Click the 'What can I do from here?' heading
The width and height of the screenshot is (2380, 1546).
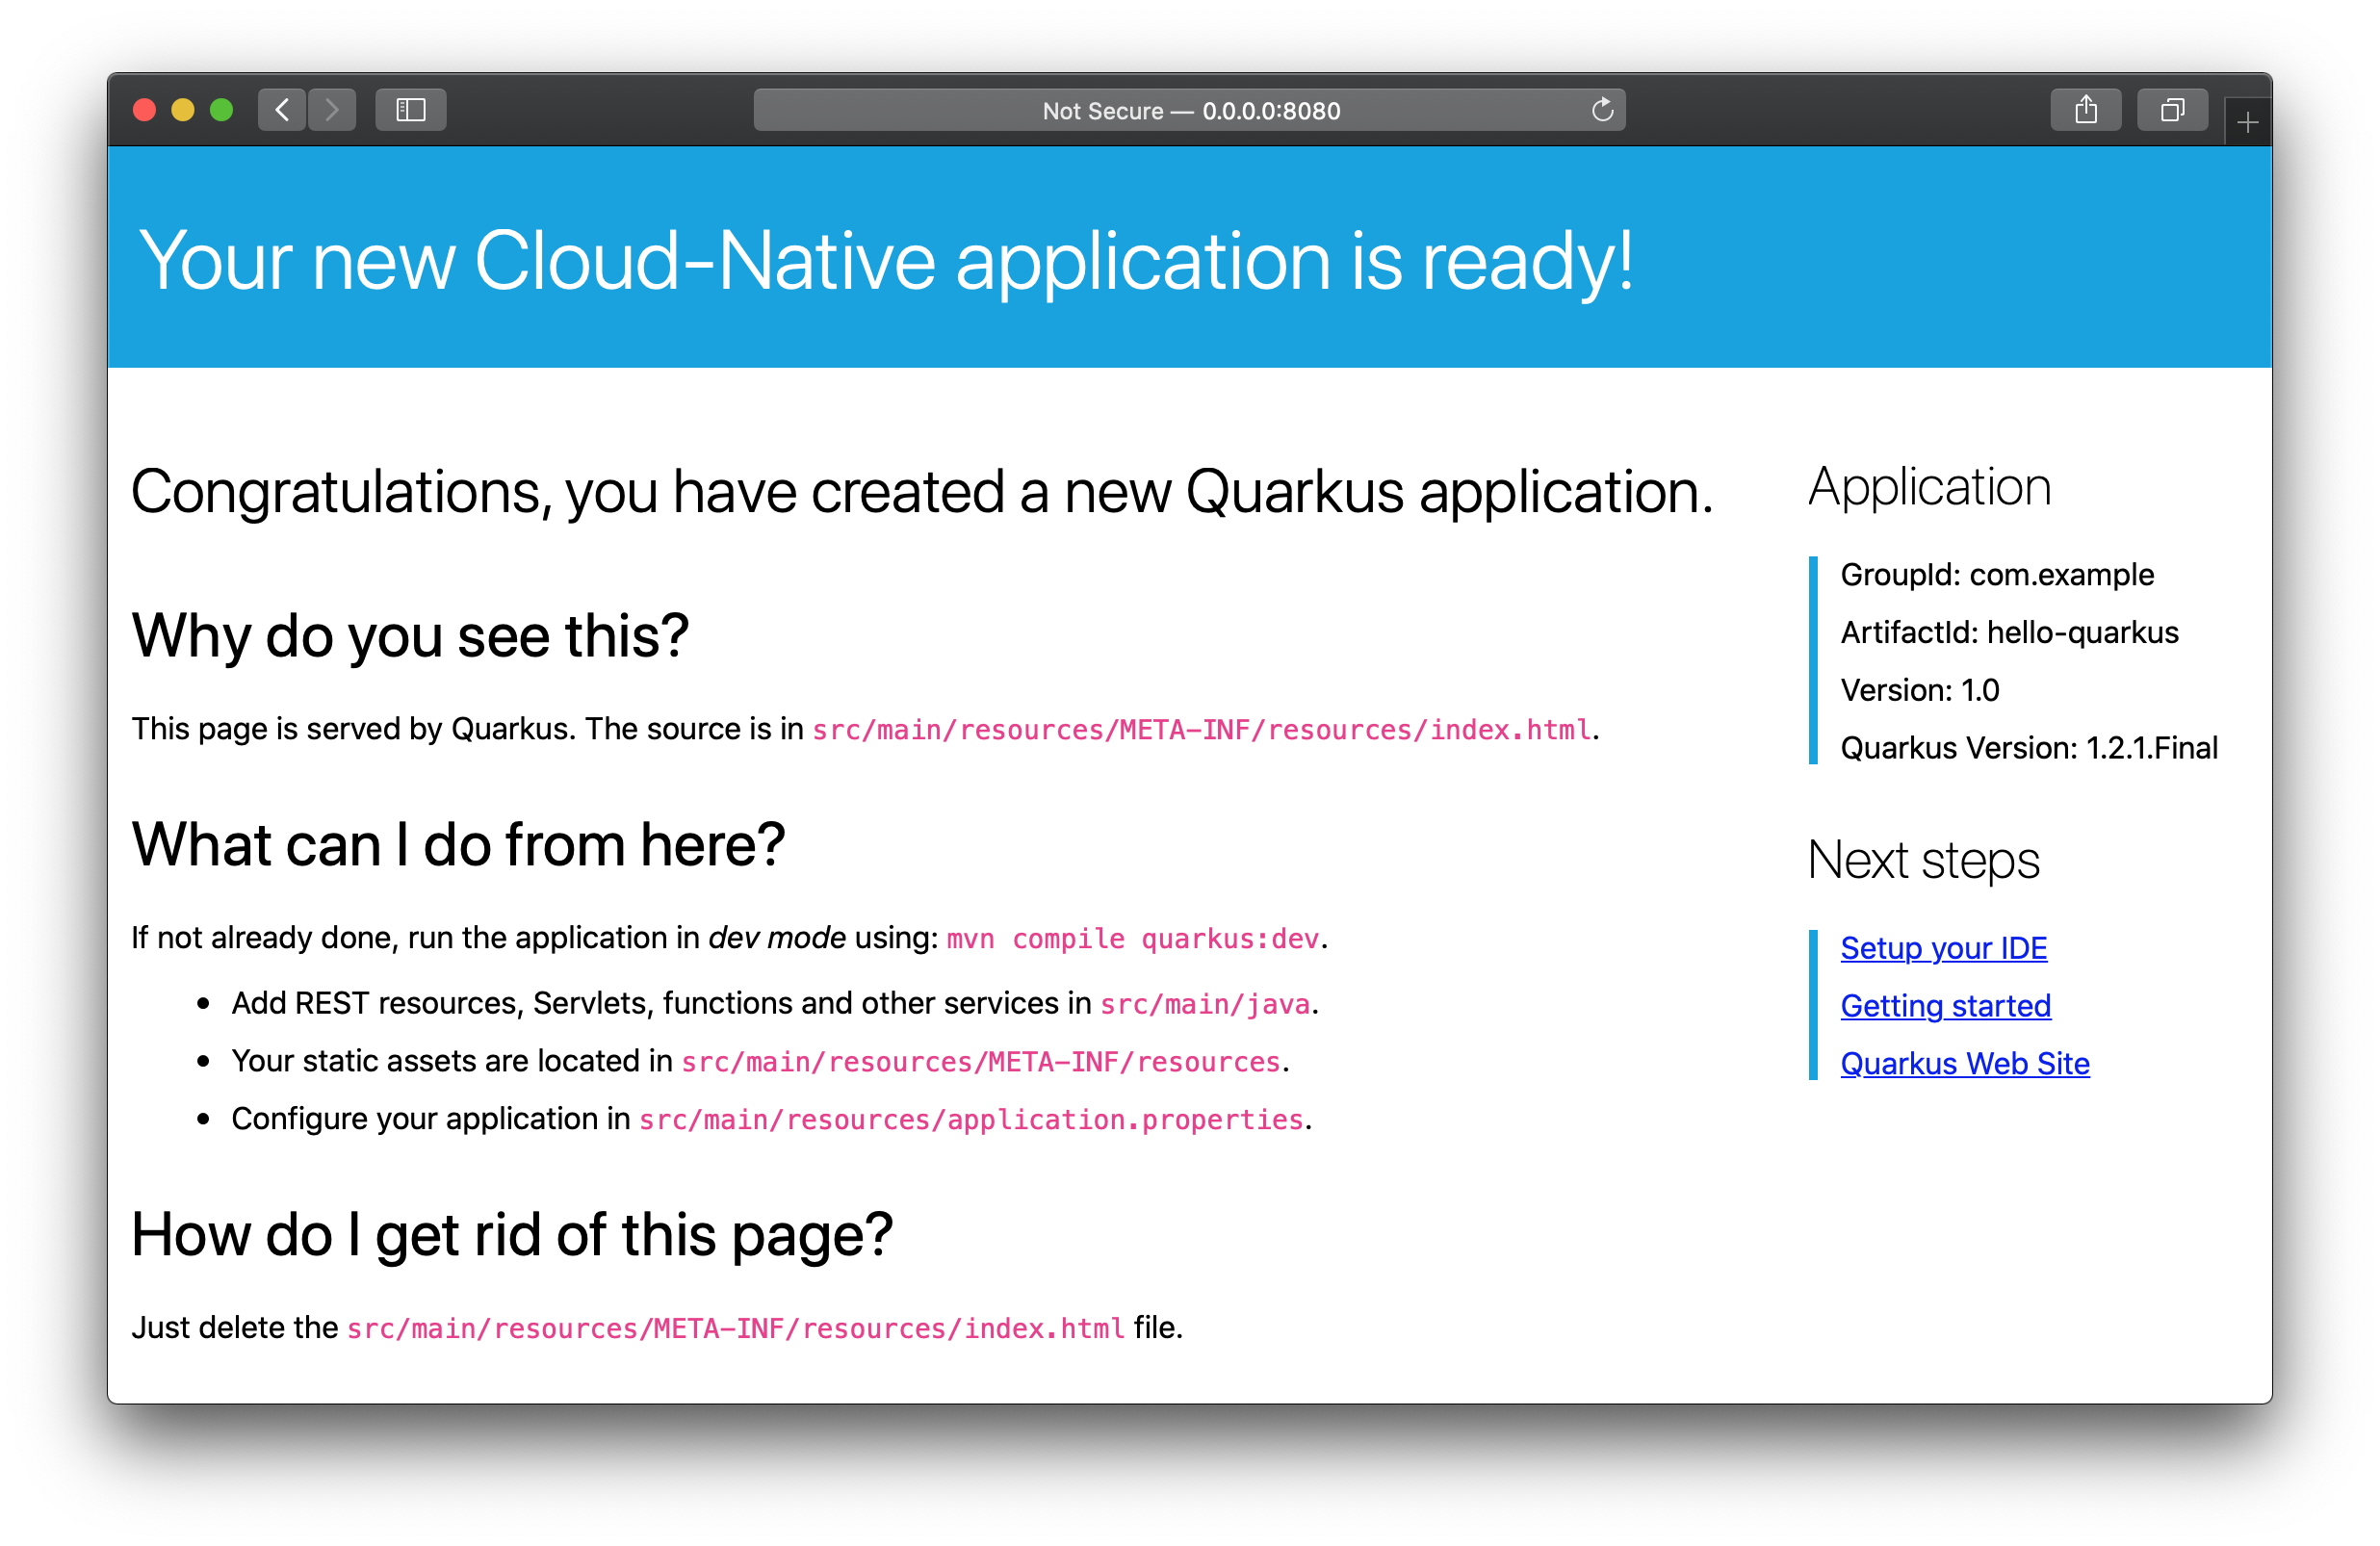pyautogui.click(x=458, y=845)
